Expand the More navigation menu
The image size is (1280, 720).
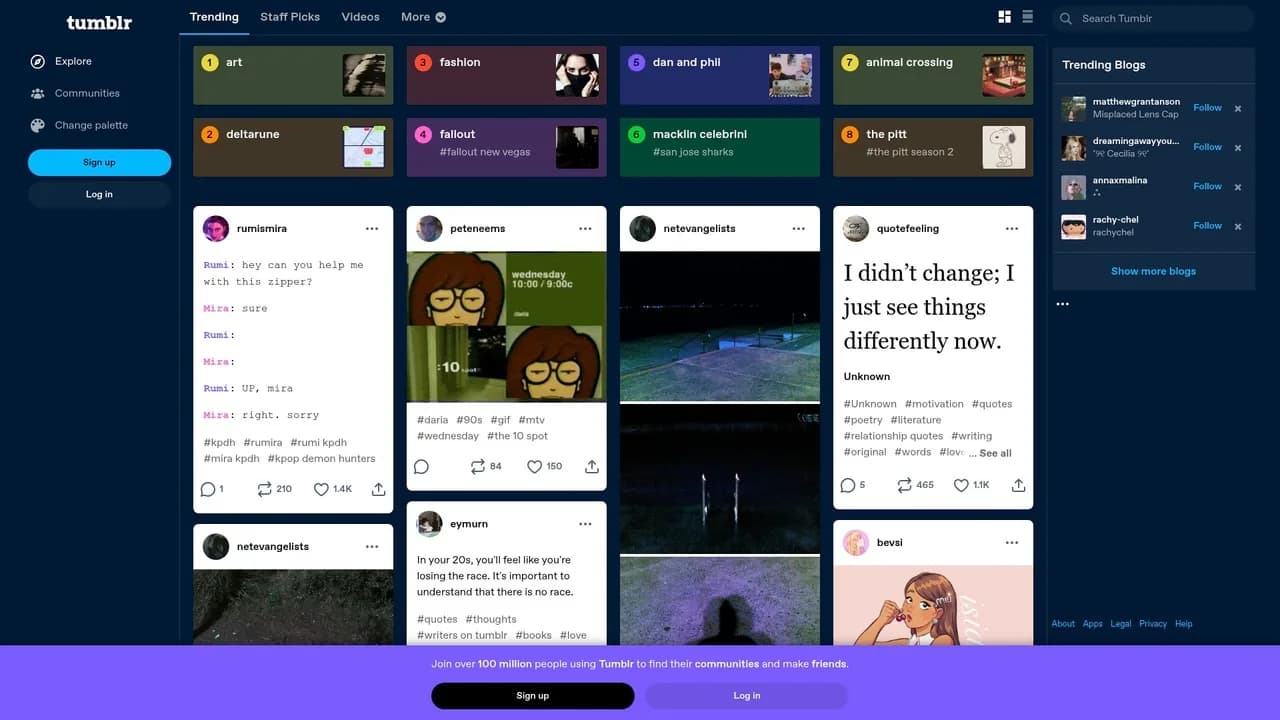pos(422,17)
